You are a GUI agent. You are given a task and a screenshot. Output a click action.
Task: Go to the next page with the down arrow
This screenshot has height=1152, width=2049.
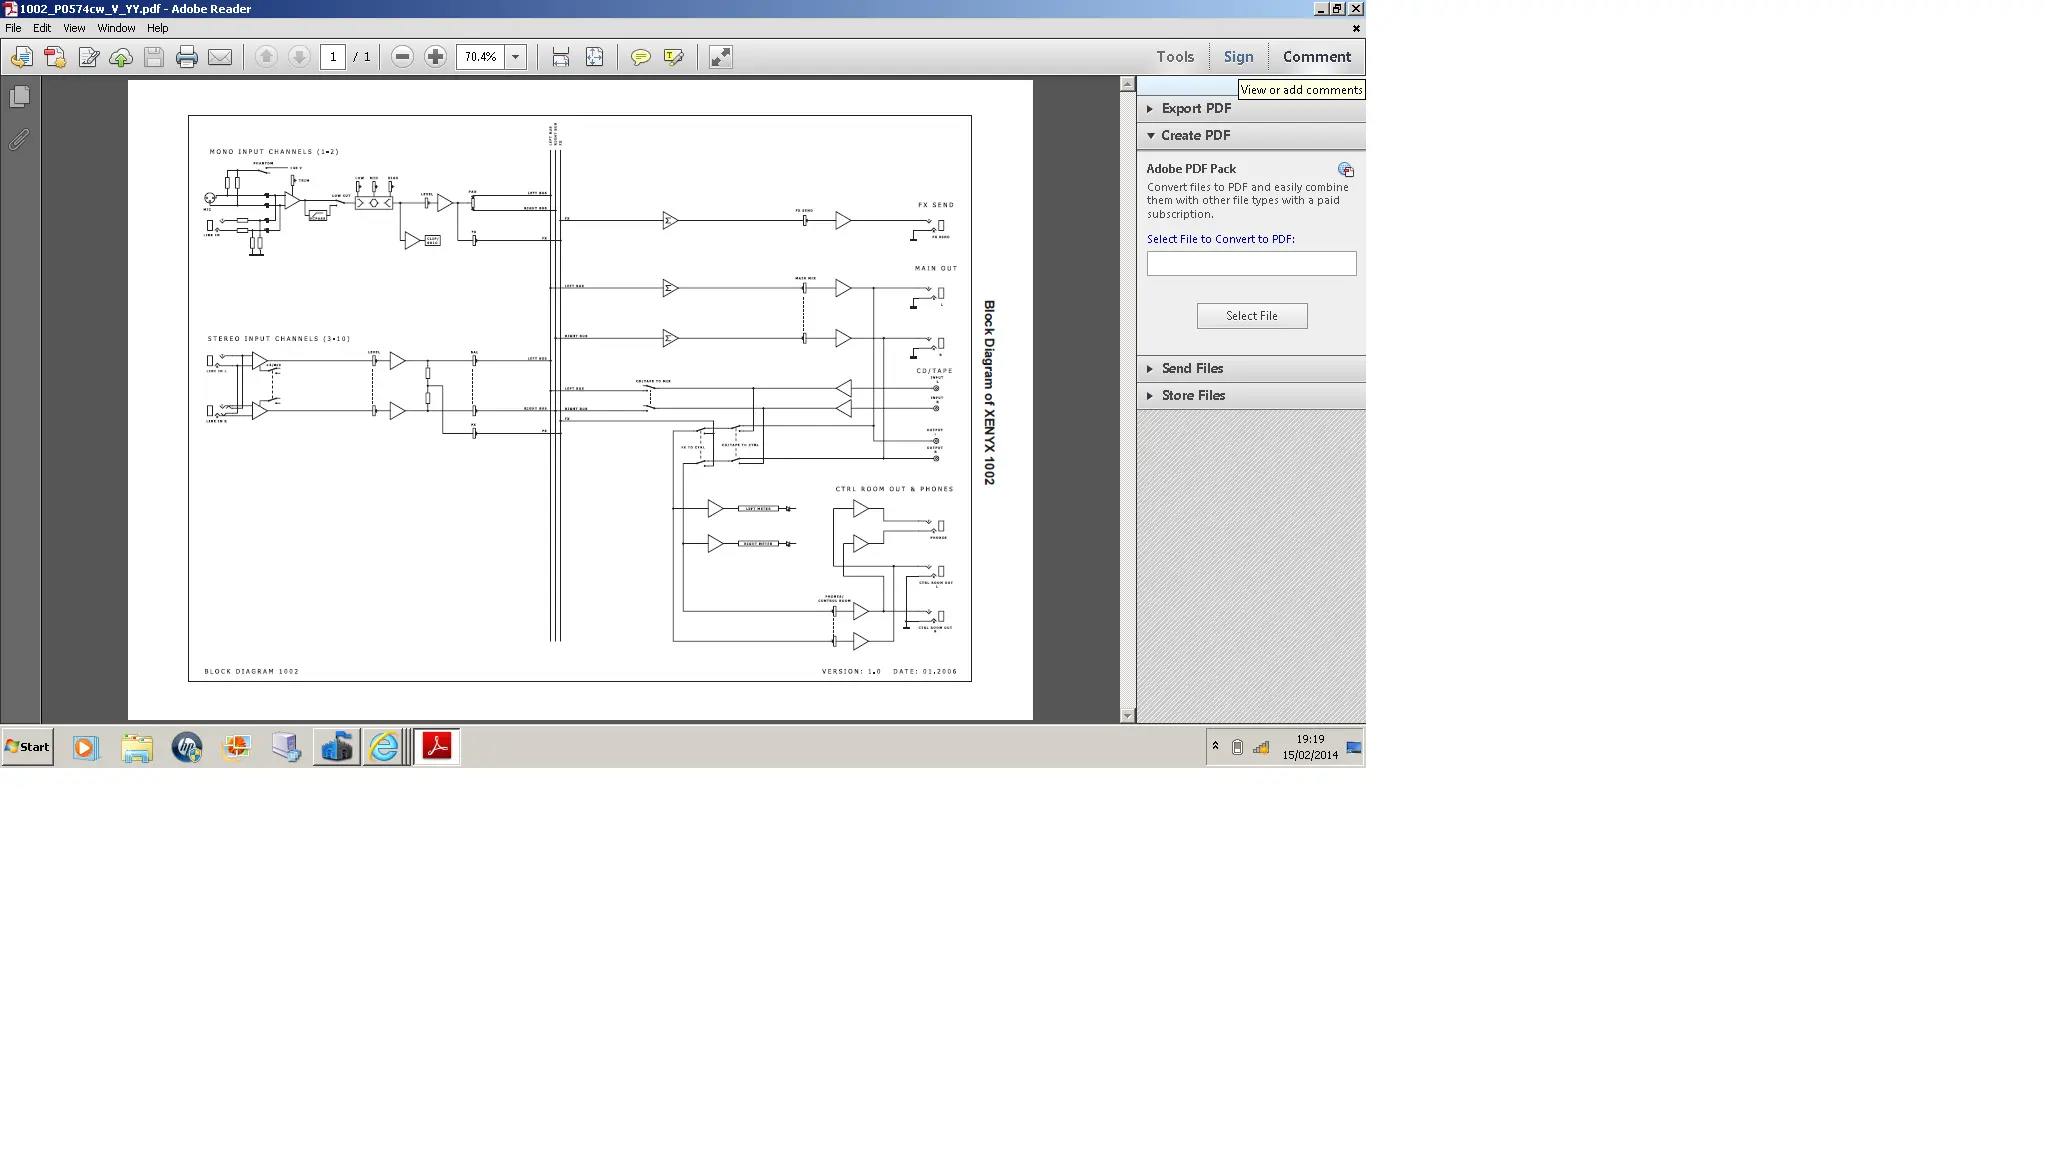click(299, 57)
